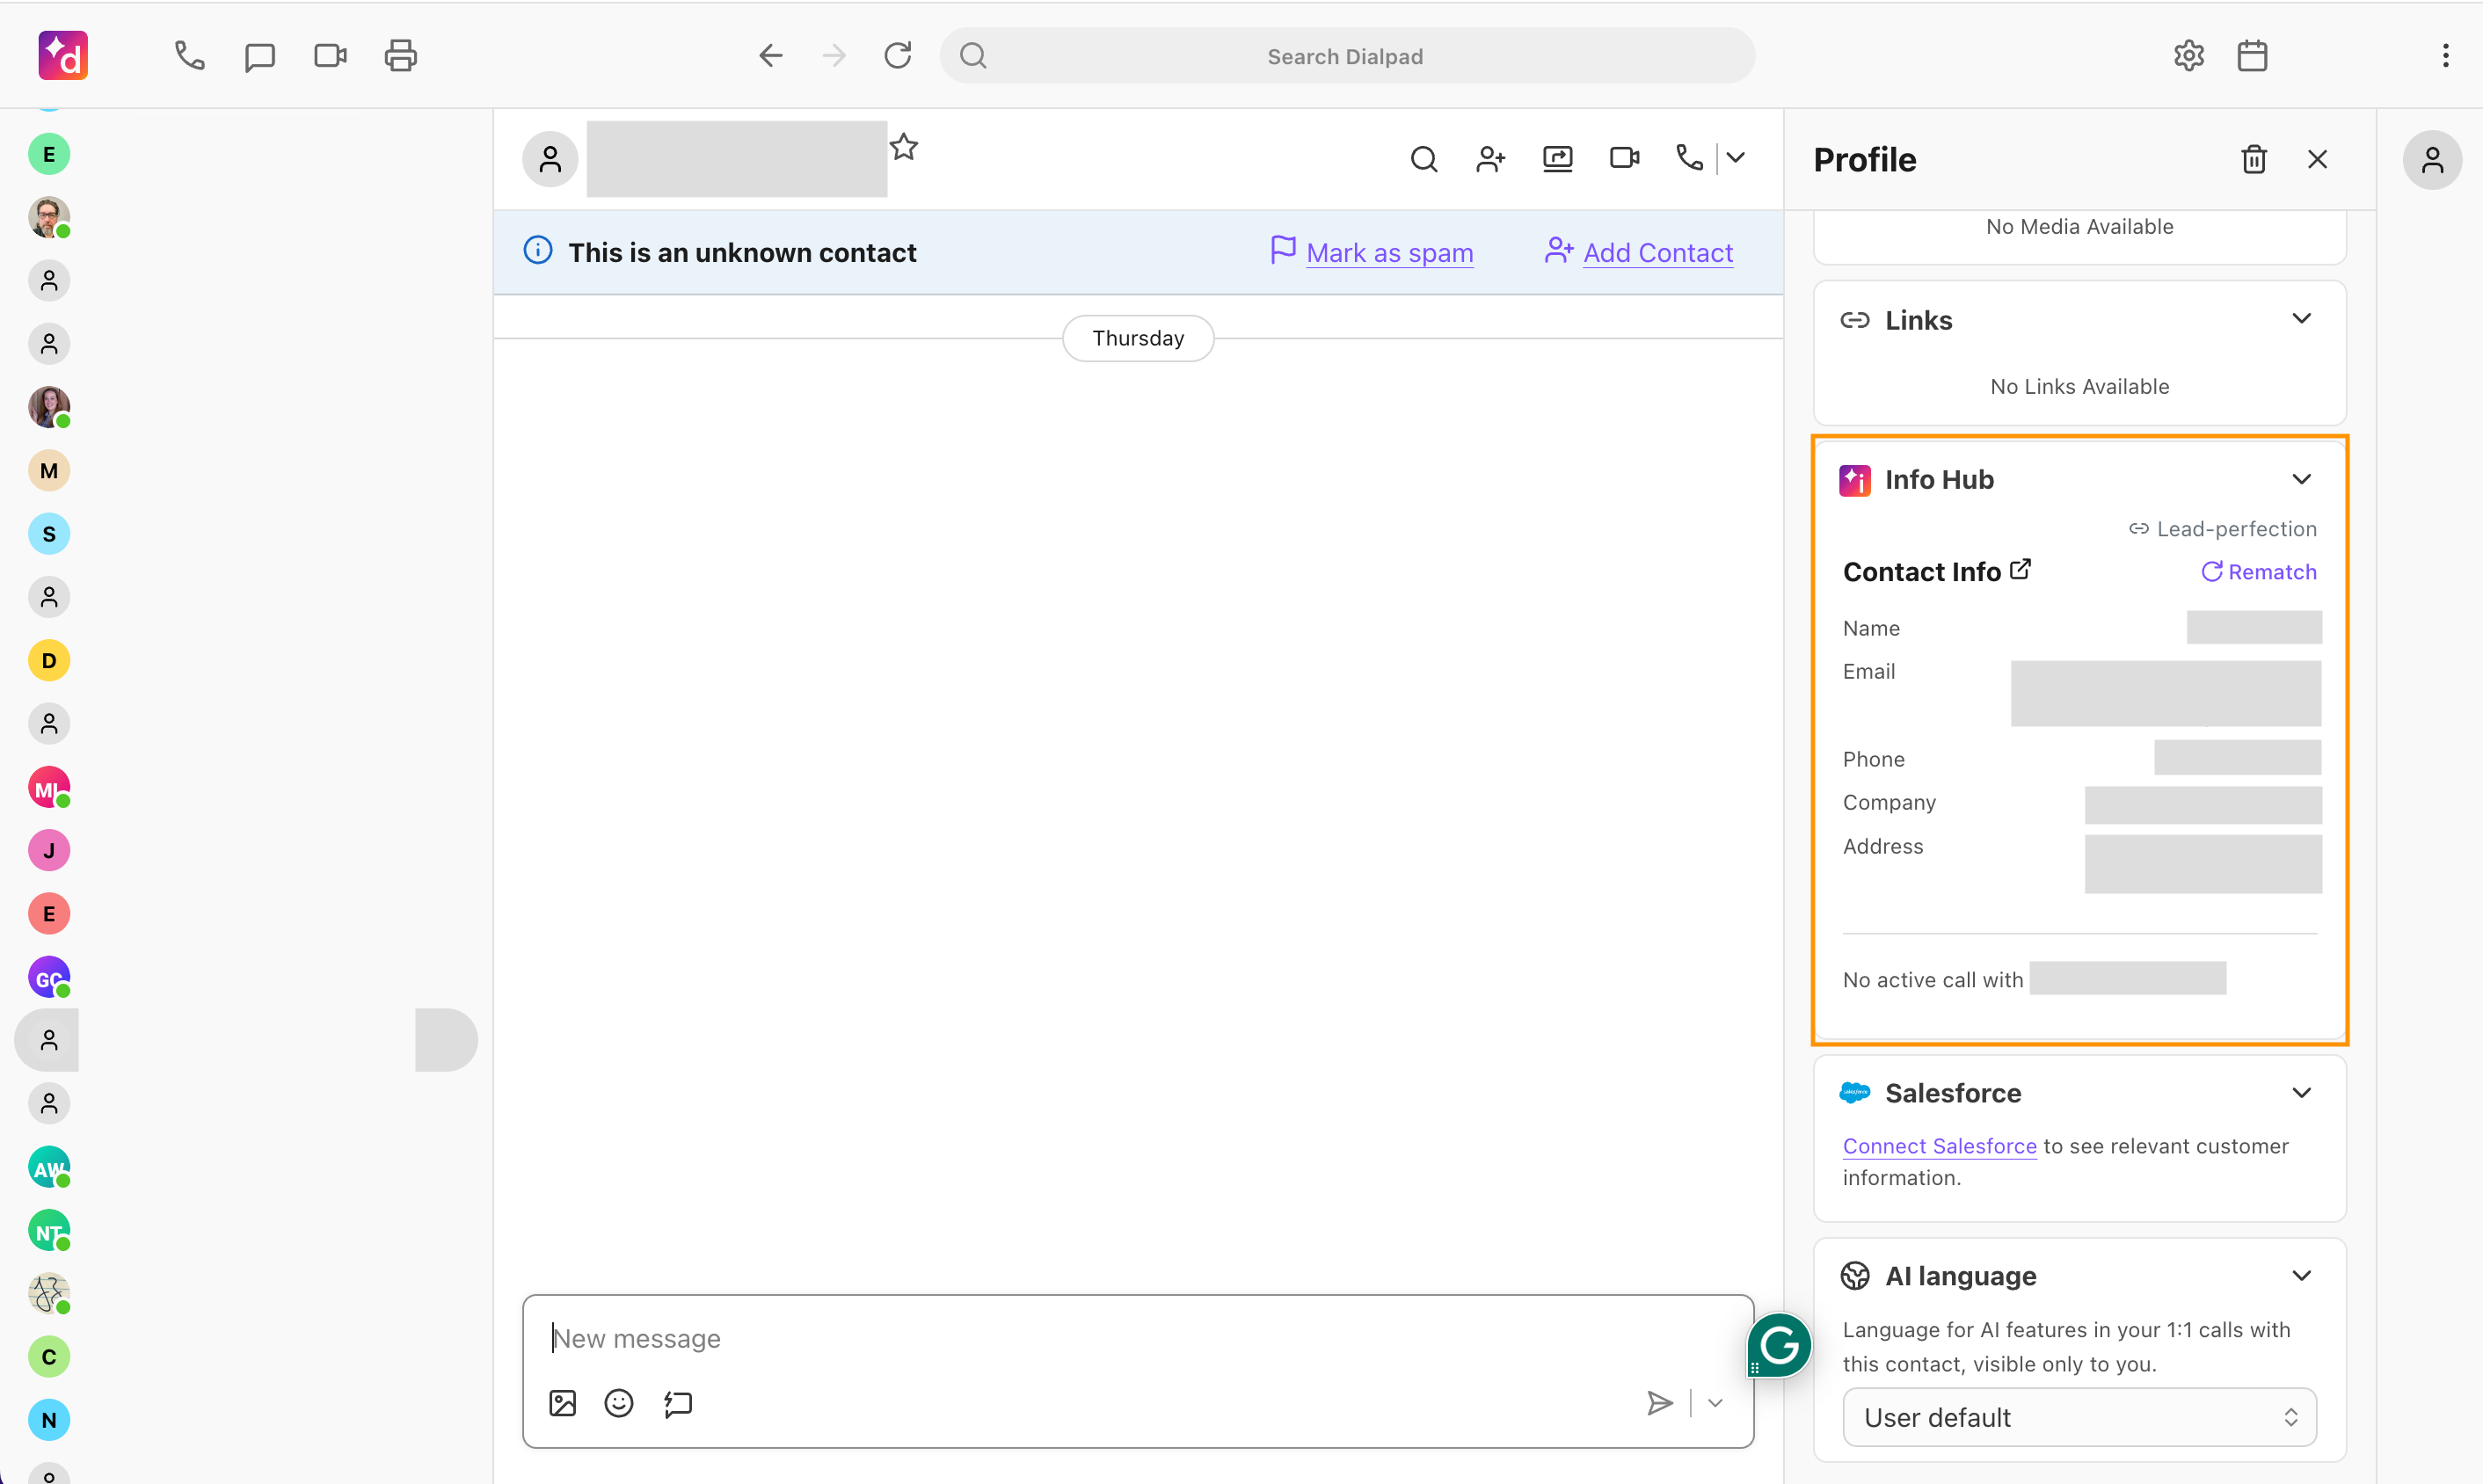The height and width of the screenshot is (1484, 2483).
Task: Open my account avatar at top right
Action: 2432,159
